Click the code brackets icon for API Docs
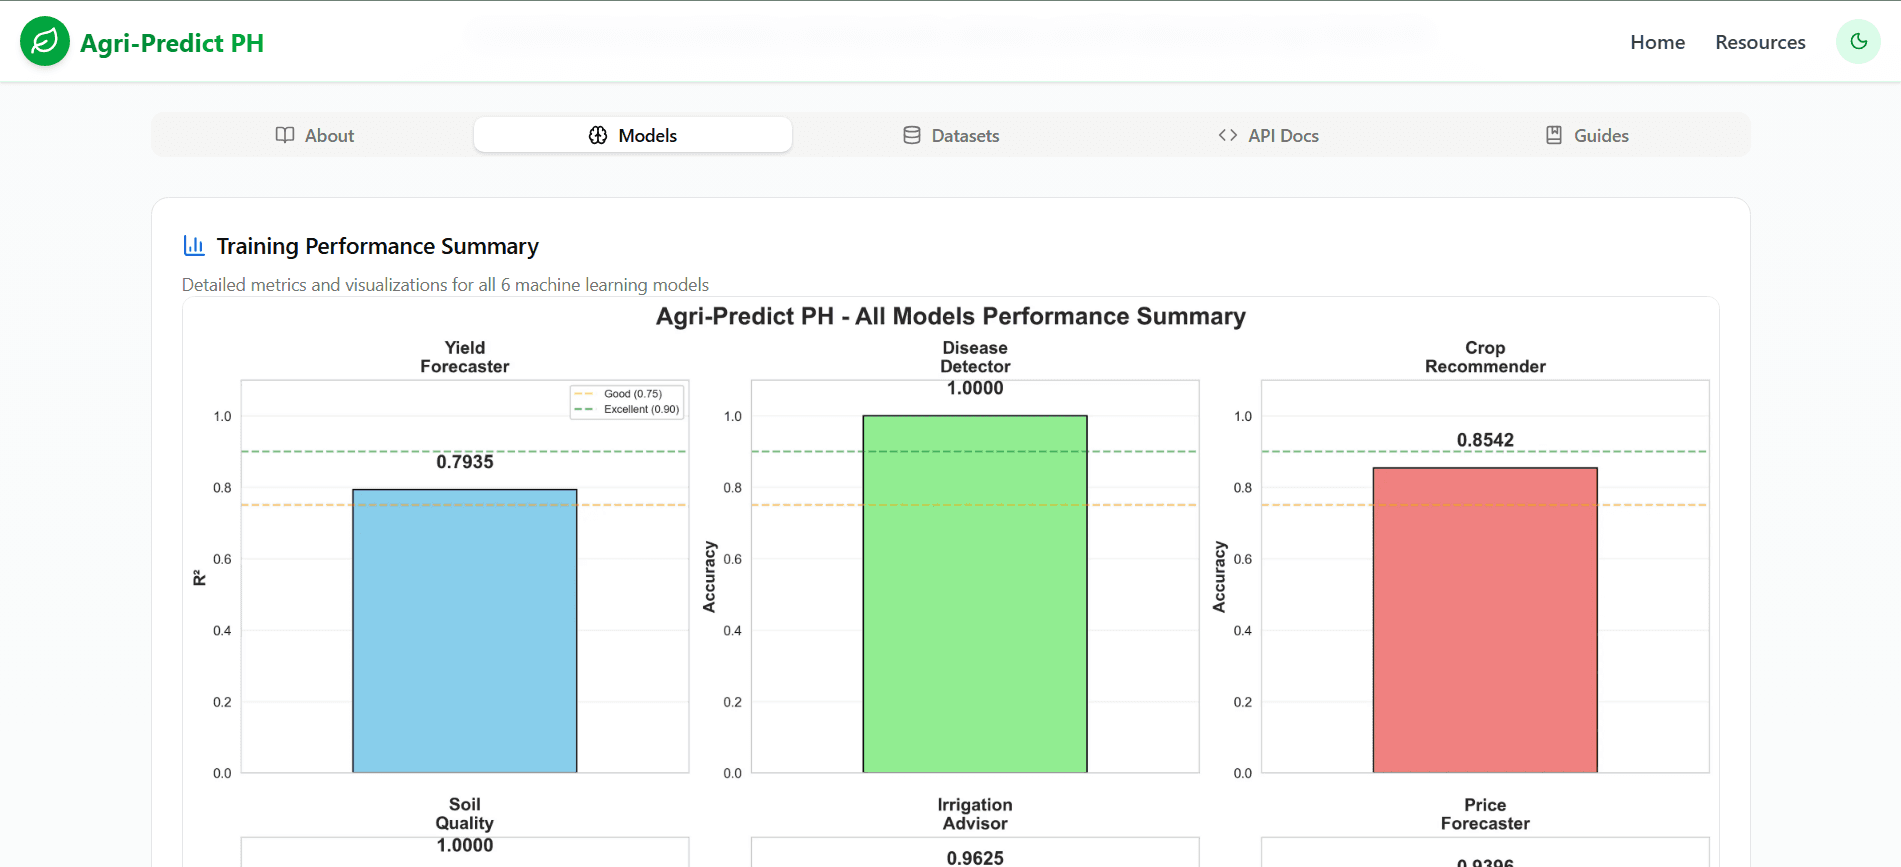Screen dimensions: 1901x867 coord(1228,135)
